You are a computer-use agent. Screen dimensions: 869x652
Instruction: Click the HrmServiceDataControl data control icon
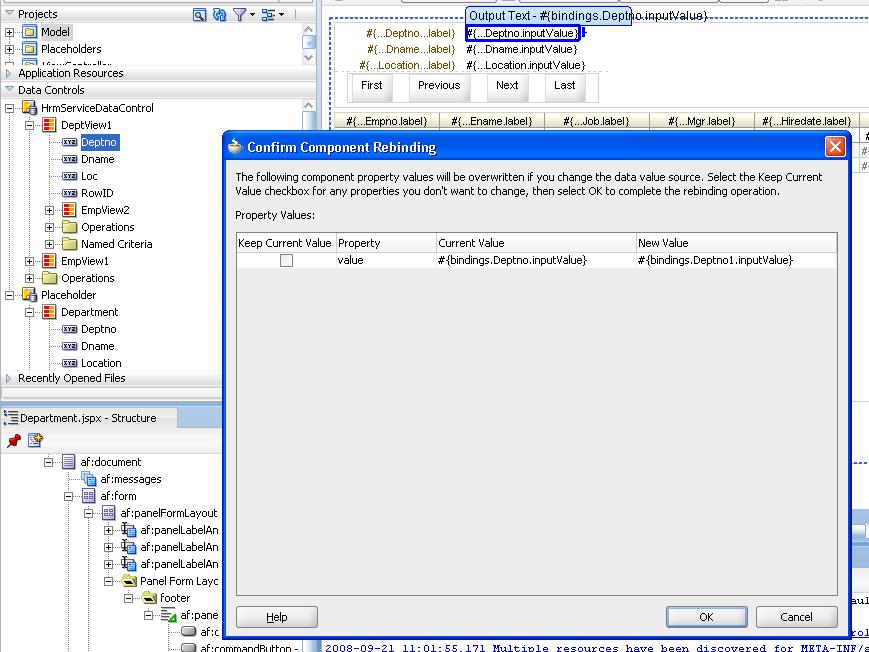click(29, 108)
